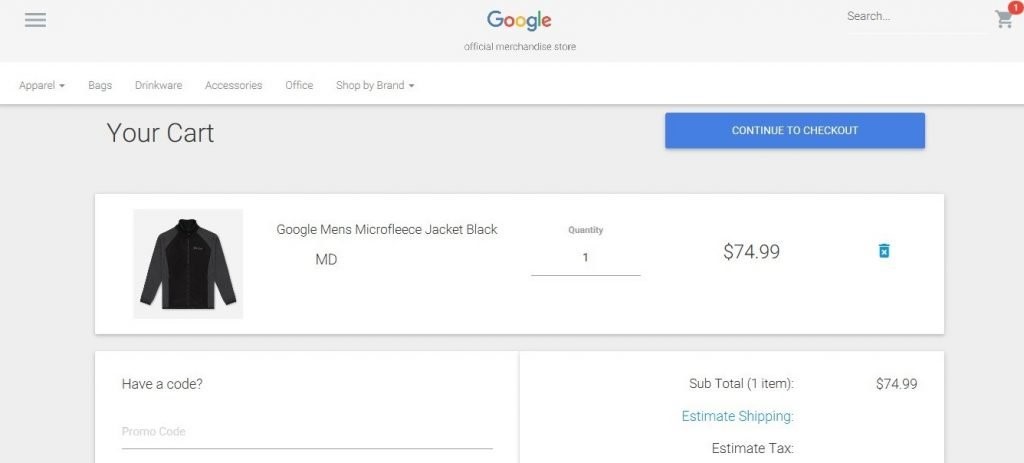This screenshot has height=463, width=1024.
Task: Click the Estimate Shipping link
Action: tap(737, 416)
